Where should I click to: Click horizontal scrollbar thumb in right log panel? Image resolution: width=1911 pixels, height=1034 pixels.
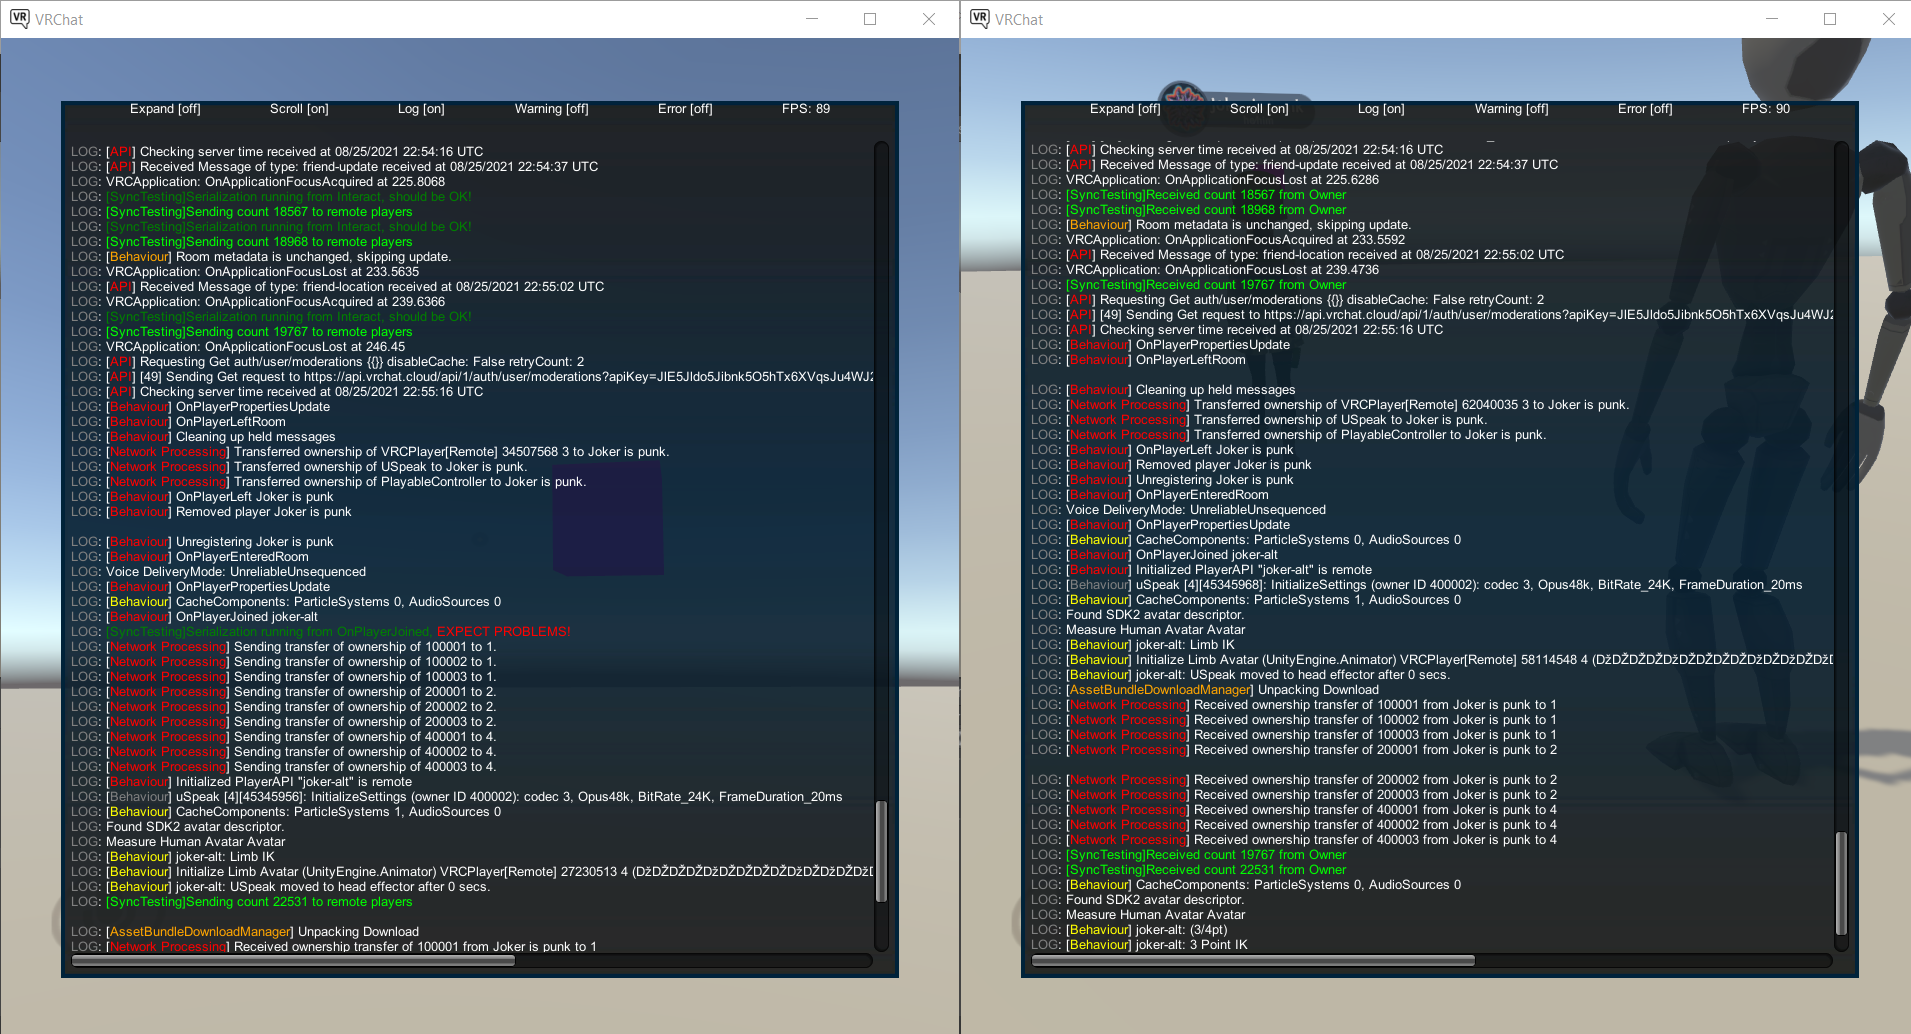(1253, 961)
